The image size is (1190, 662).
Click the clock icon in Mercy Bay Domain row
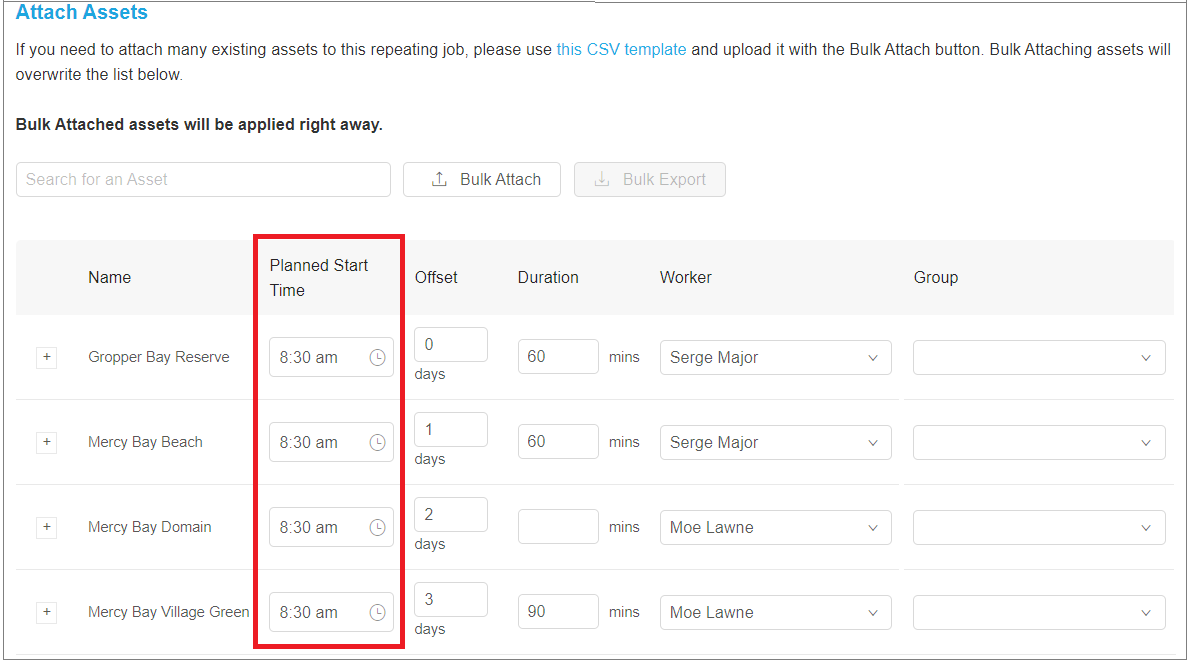(377, 528)
